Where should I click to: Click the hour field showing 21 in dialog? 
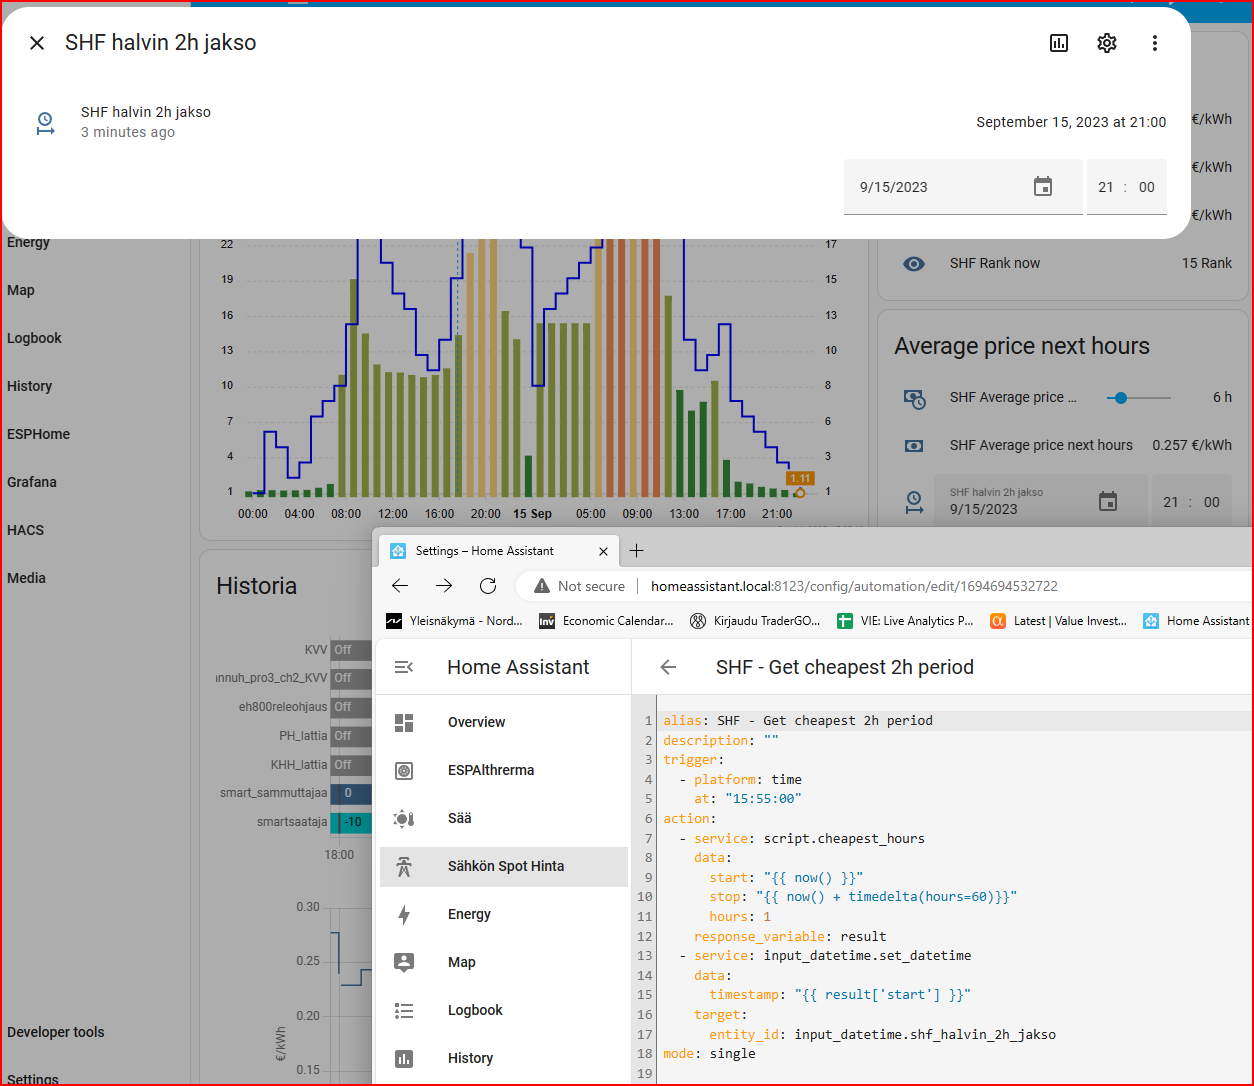1106,187
